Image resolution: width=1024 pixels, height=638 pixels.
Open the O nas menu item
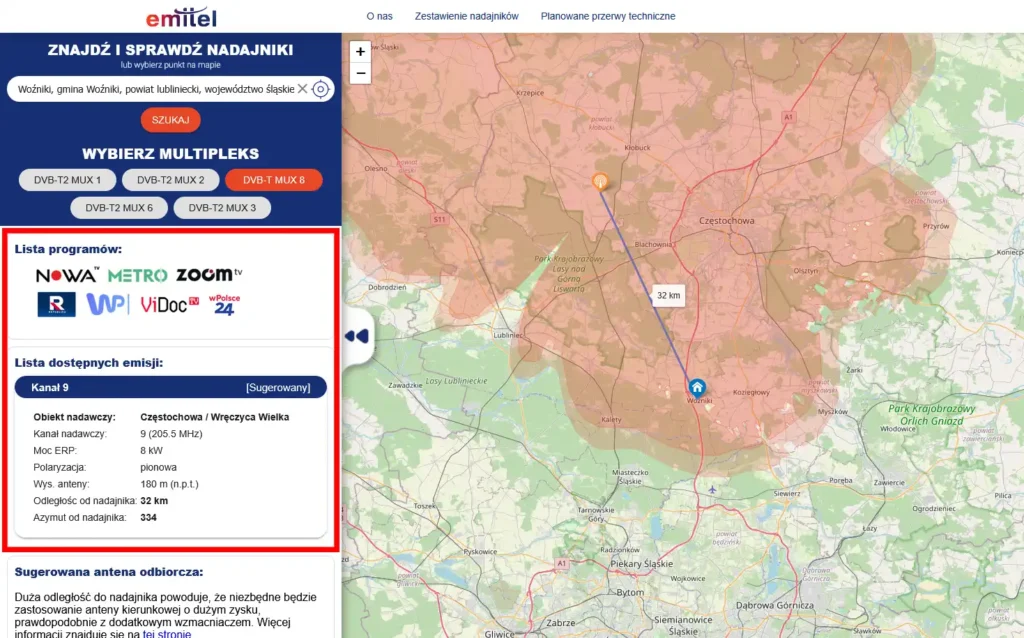tap(379, 16)
